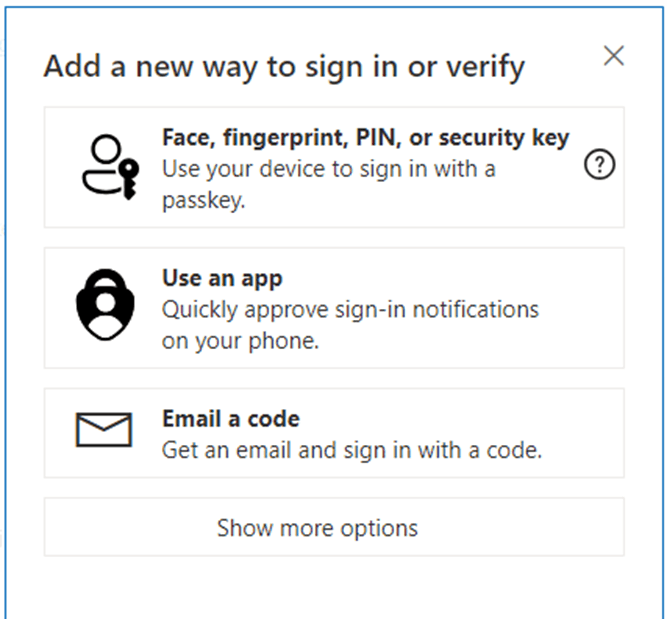Select "Face, fingerprint, PIN, or security key" title
Viewport: 667px width, 619px height.
(365, 138)
